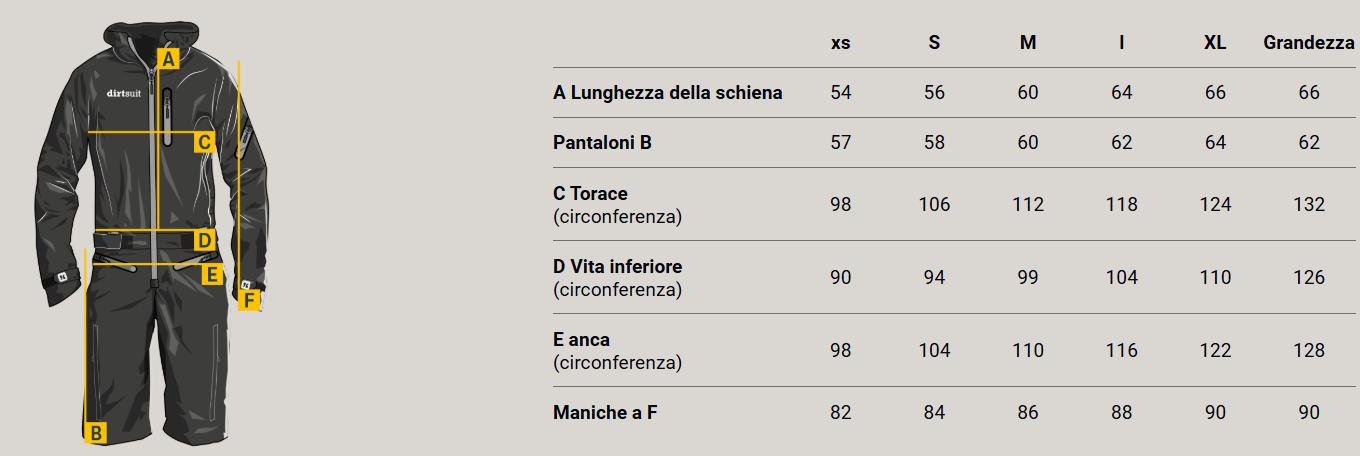The height and width of the screenshot is (456, 1360).
Task: Select the 'D Vita inferiore' row label
Action: (x=617, y=267)
